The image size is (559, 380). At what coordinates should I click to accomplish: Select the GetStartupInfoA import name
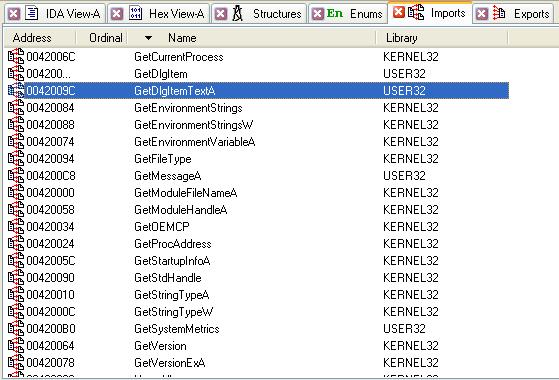[172, 261]
